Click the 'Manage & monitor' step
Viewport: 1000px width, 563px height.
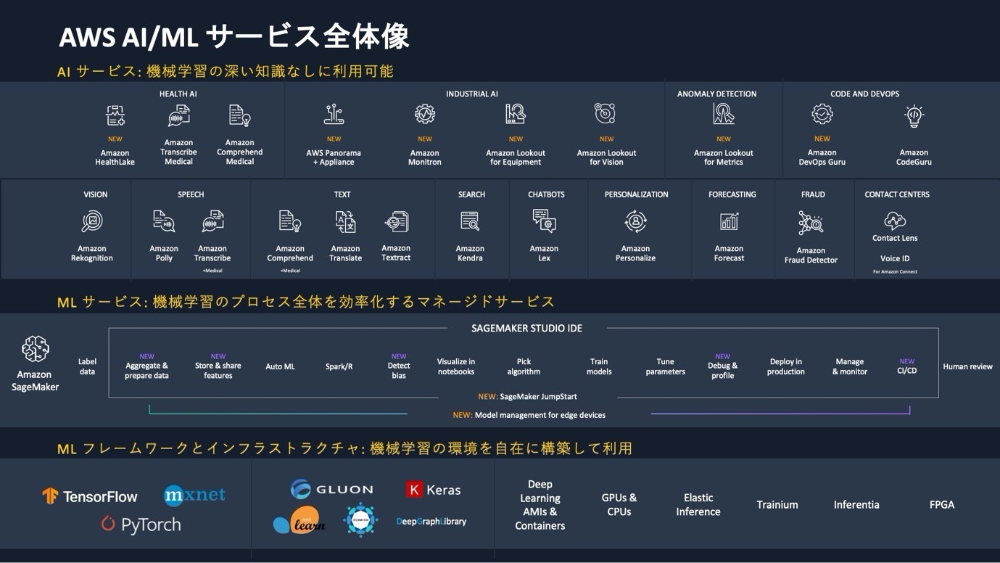(849, 367)
